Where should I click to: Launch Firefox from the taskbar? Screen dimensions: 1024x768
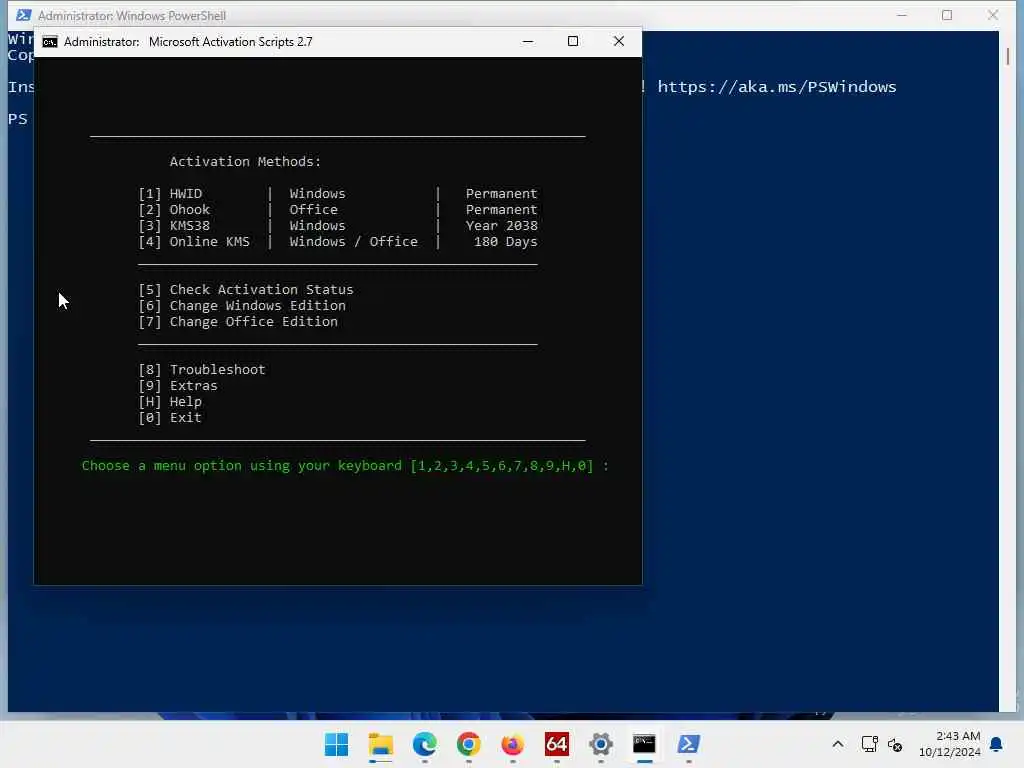513,744
